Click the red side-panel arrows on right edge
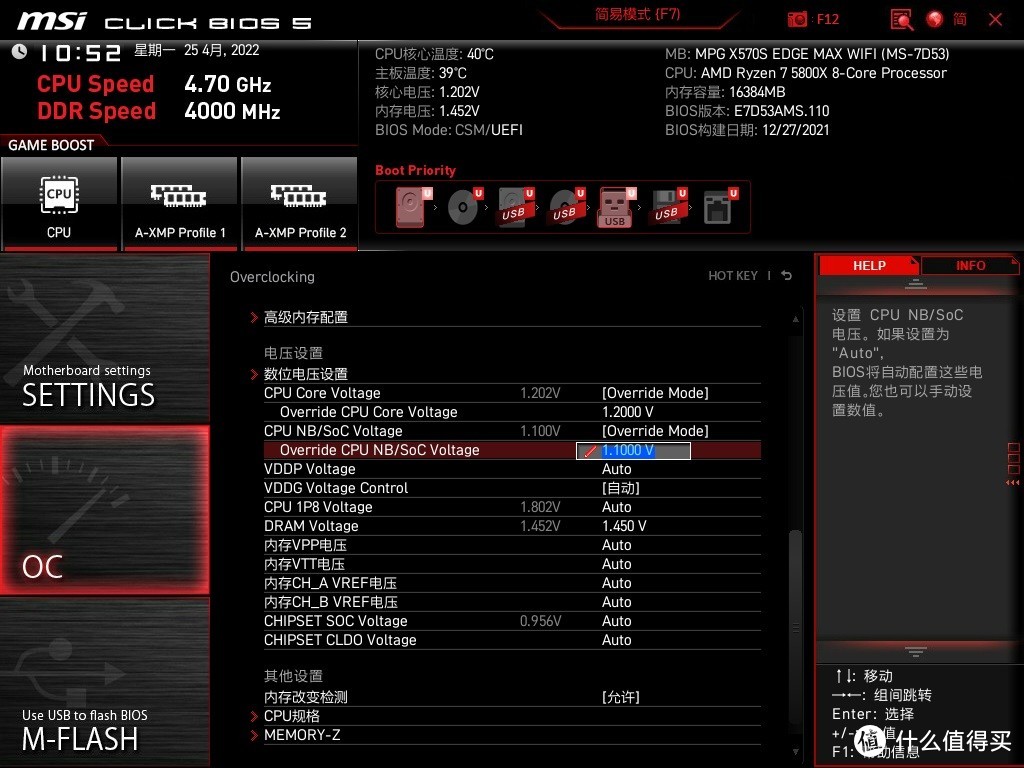The image size is (1024, 768). pyautogui.click(x=1013, y=483)
